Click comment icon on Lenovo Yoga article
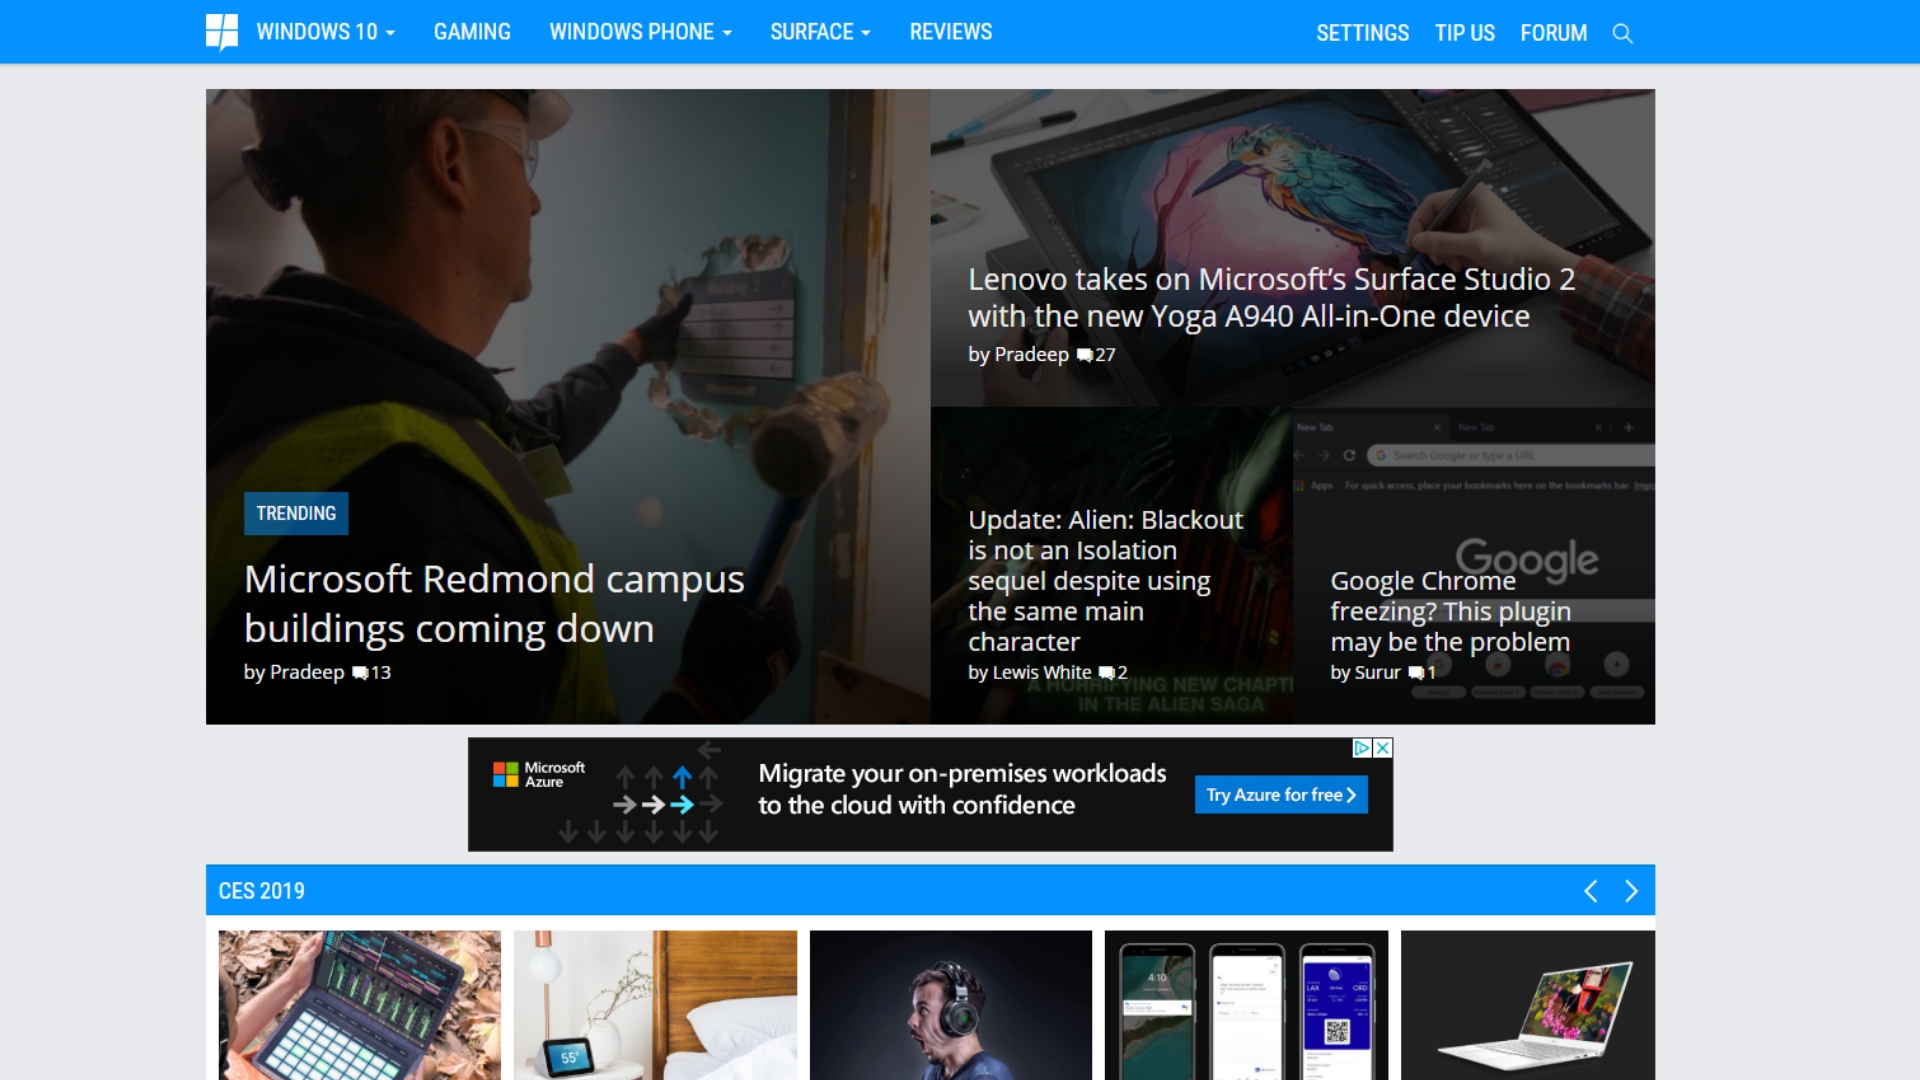 pyautogui.click(x=1084, y=355)
